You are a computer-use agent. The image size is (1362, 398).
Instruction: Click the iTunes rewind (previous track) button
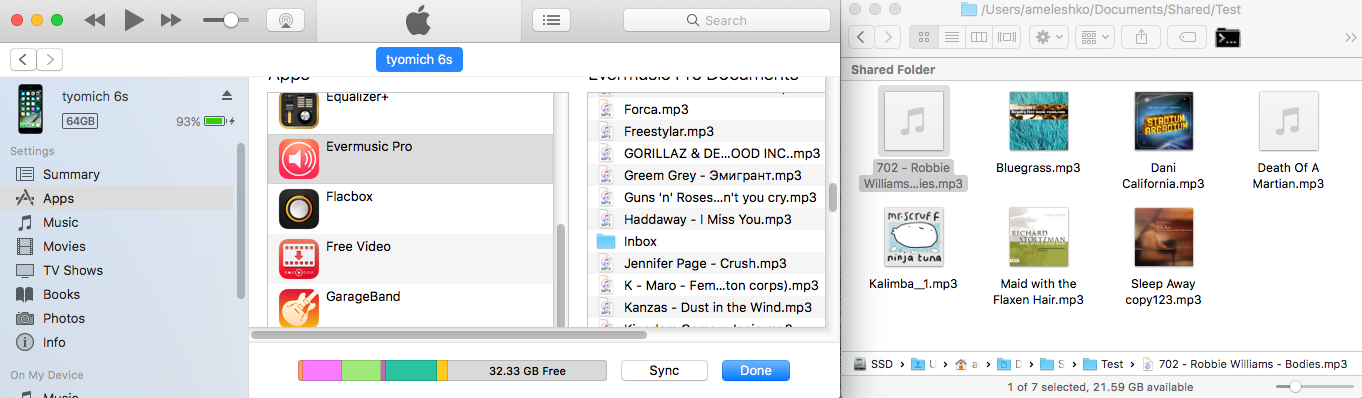point(95,20)
